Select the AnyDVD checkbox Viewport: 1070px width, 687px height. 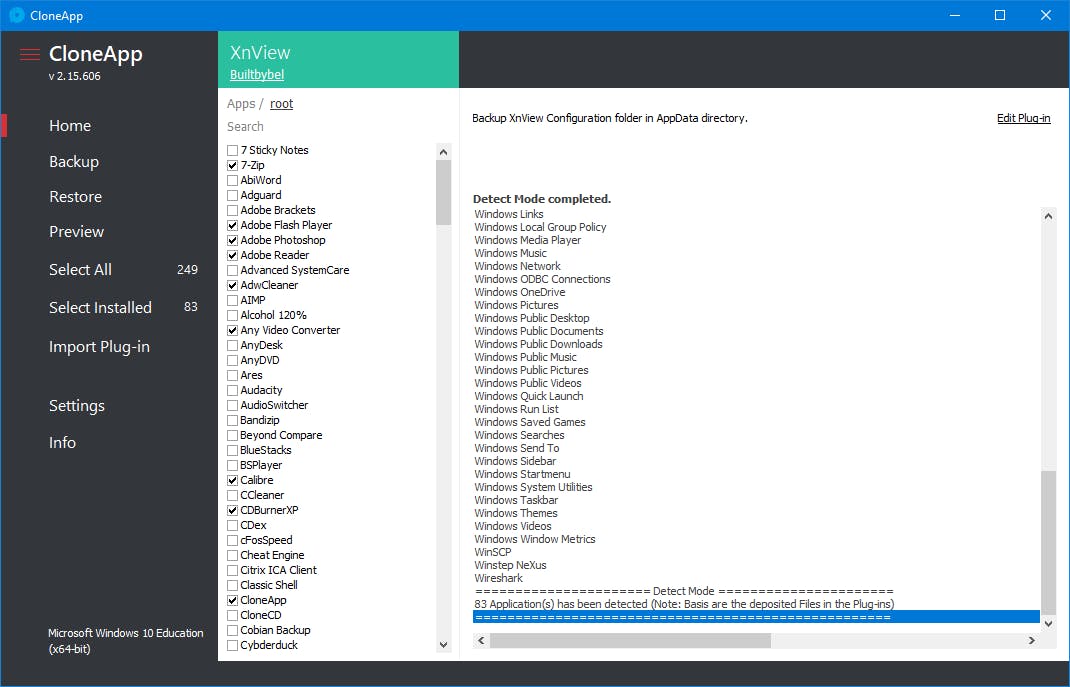click(233, 360)
